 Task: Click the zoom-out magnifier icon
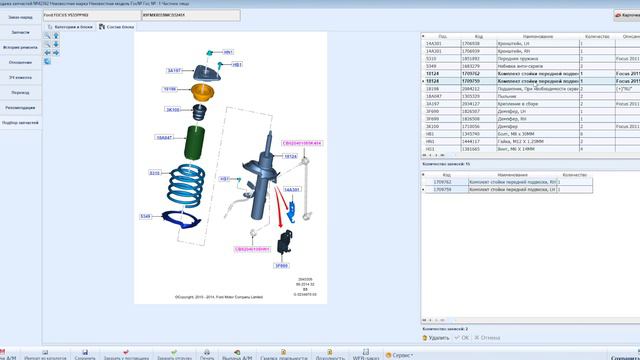pos(47,44)
